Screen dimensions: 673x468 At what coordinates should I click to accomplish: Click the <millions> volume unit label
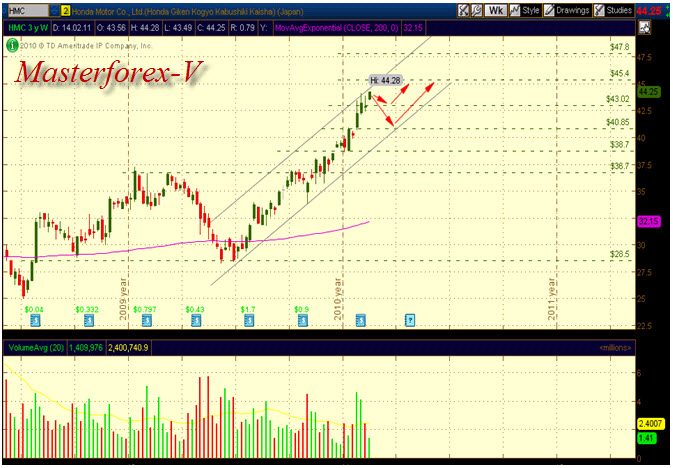615,348
